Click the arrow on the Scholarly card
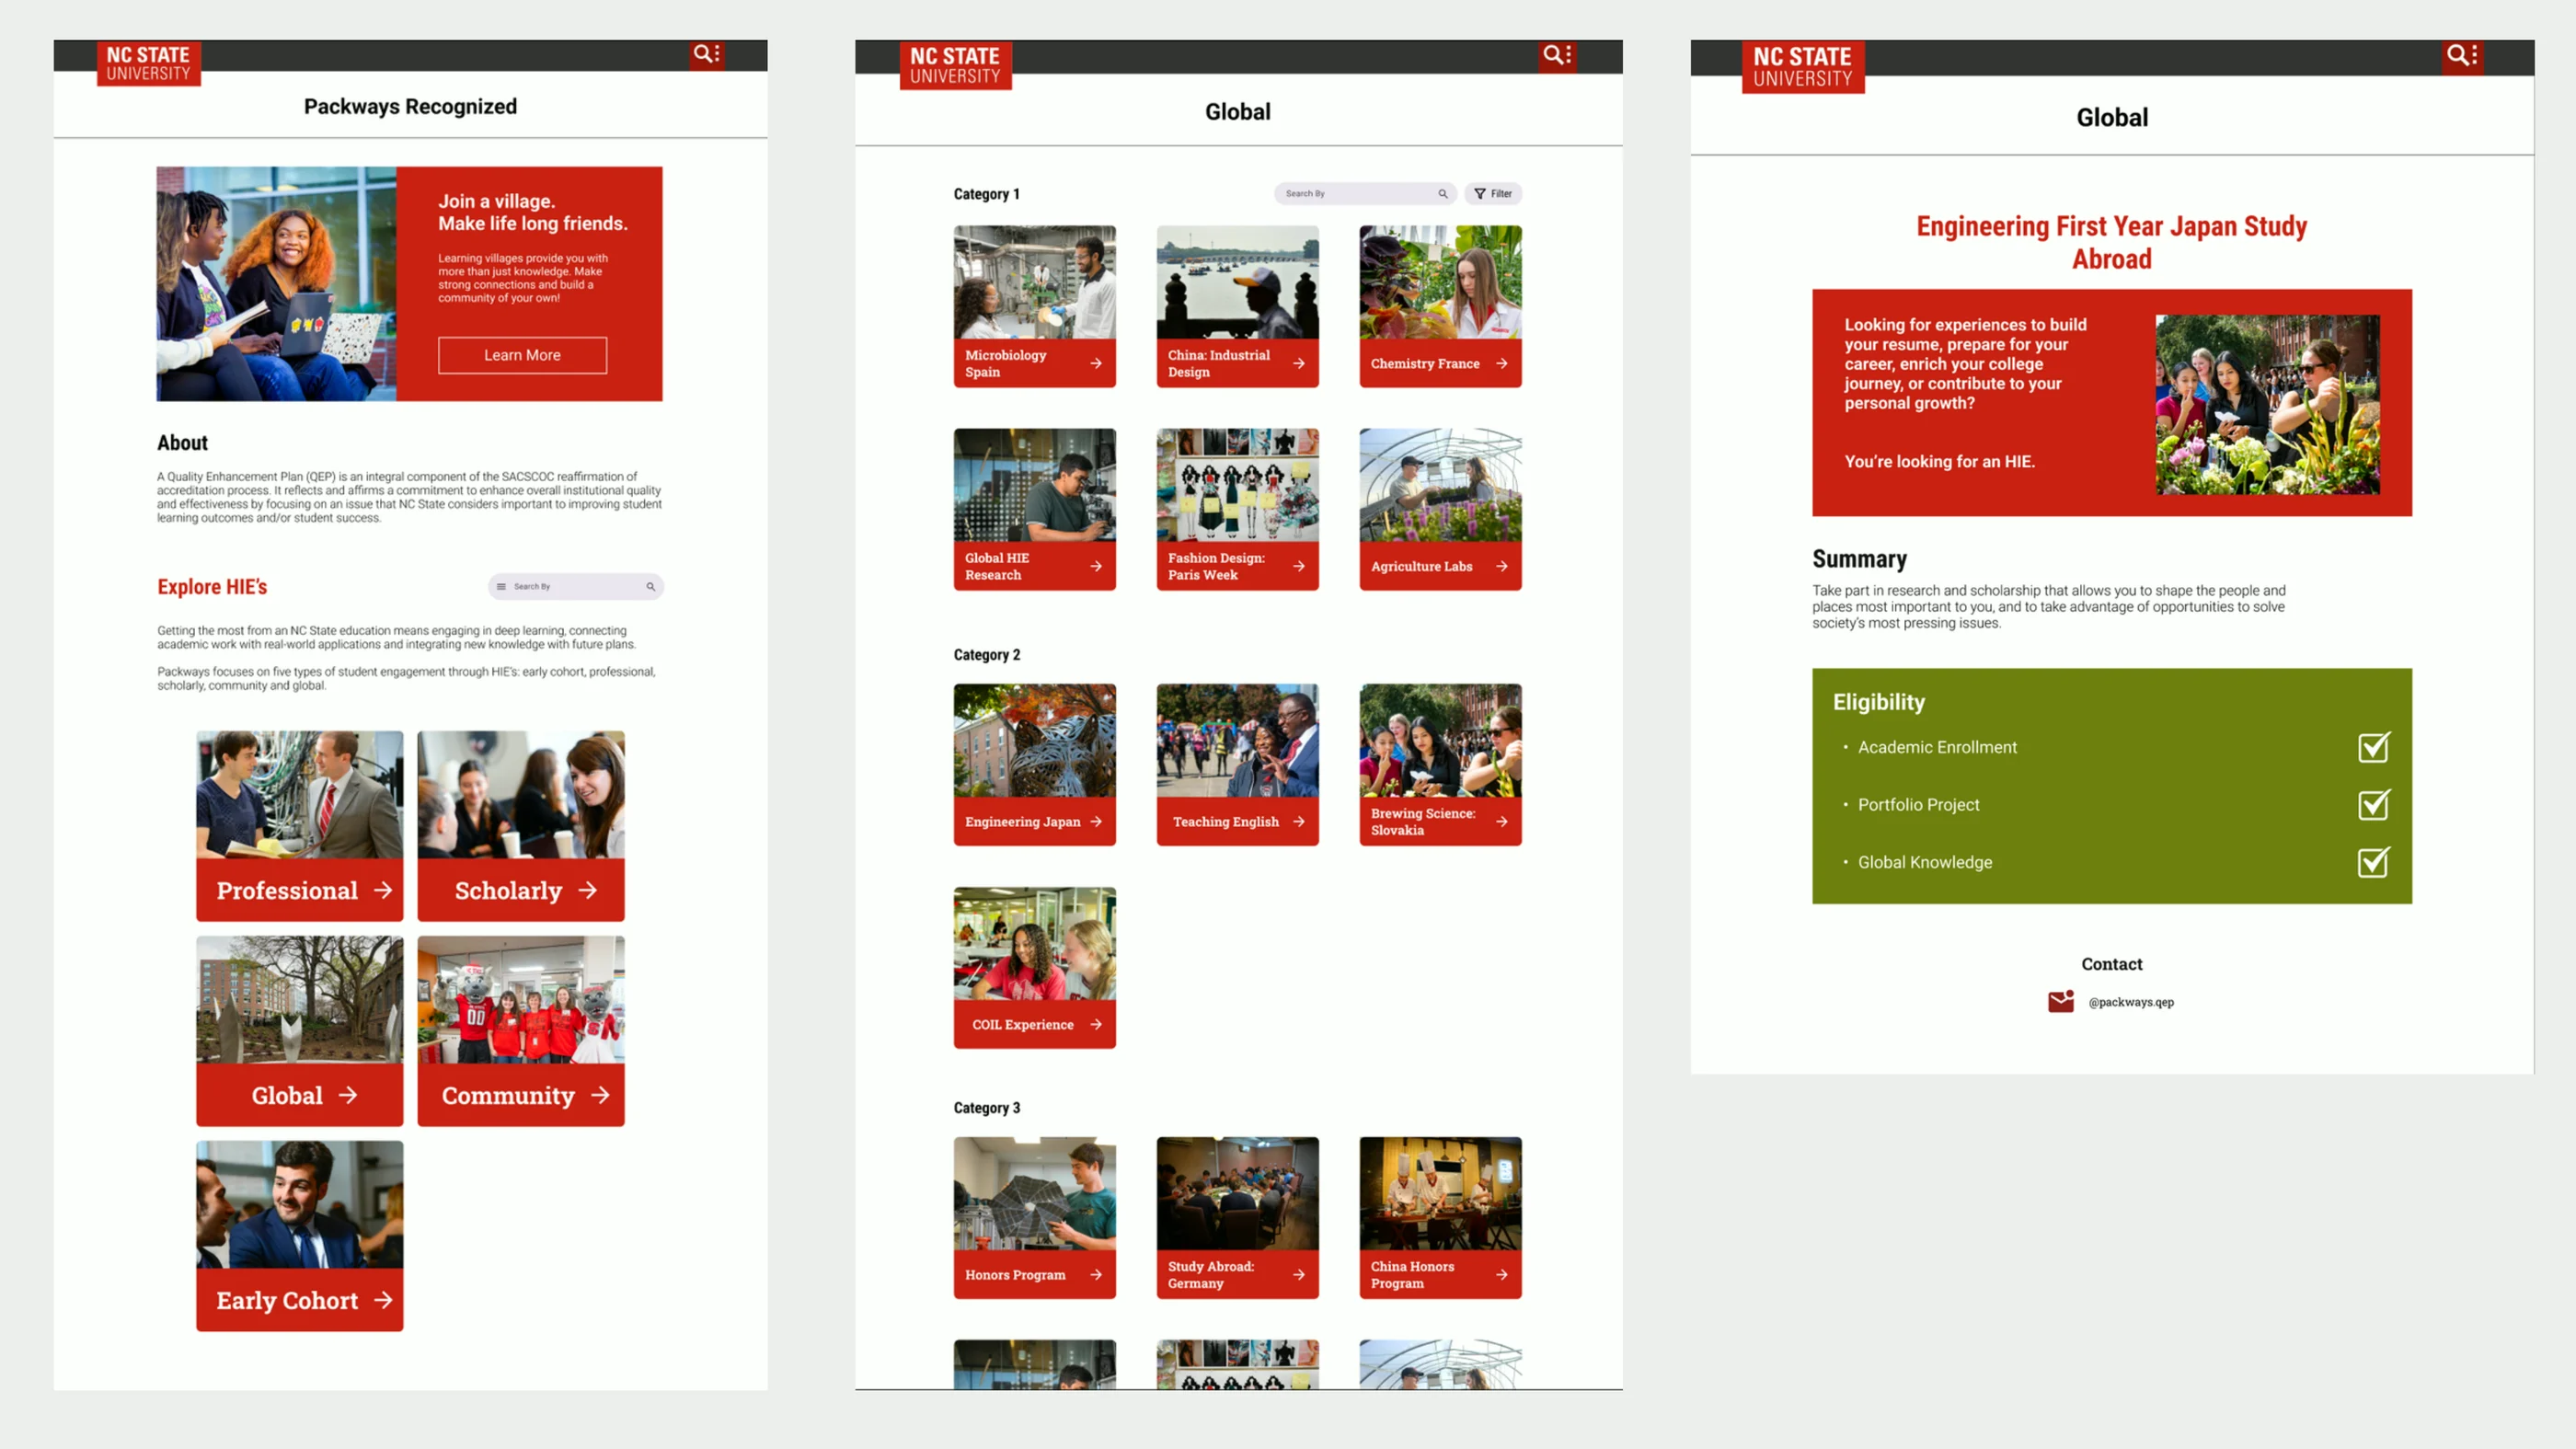Image resolution: width=2576 pixels, height=1449 pixels. (x=587, y=890)
